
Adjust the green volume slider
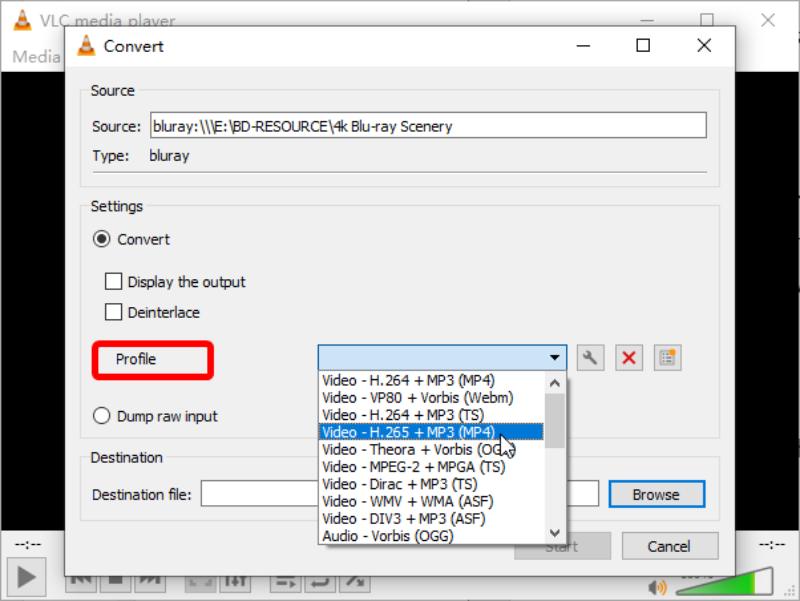point(724,583)
